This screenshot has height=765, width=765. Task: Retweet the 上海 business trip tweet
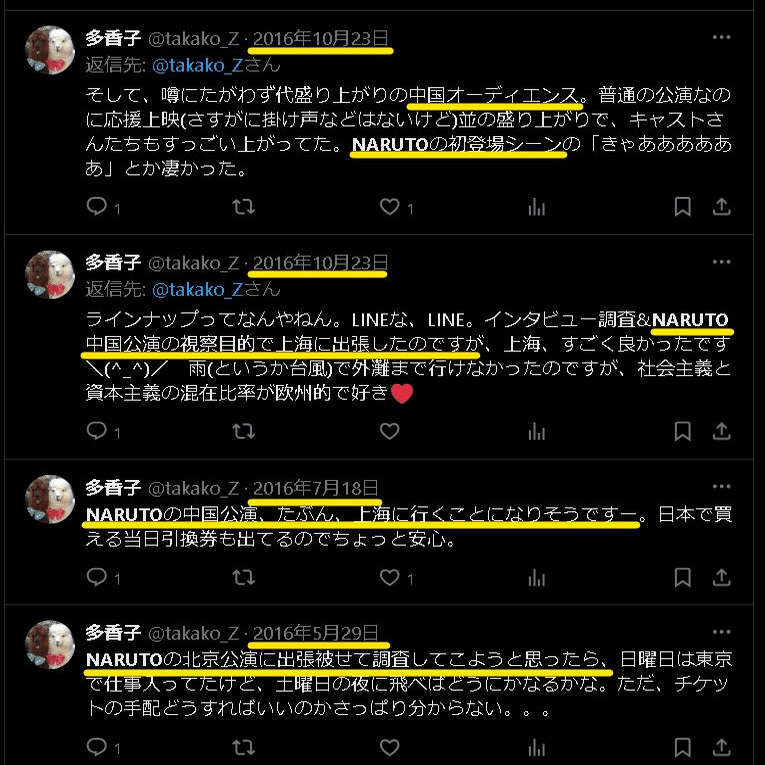click(x=243, y=431)
